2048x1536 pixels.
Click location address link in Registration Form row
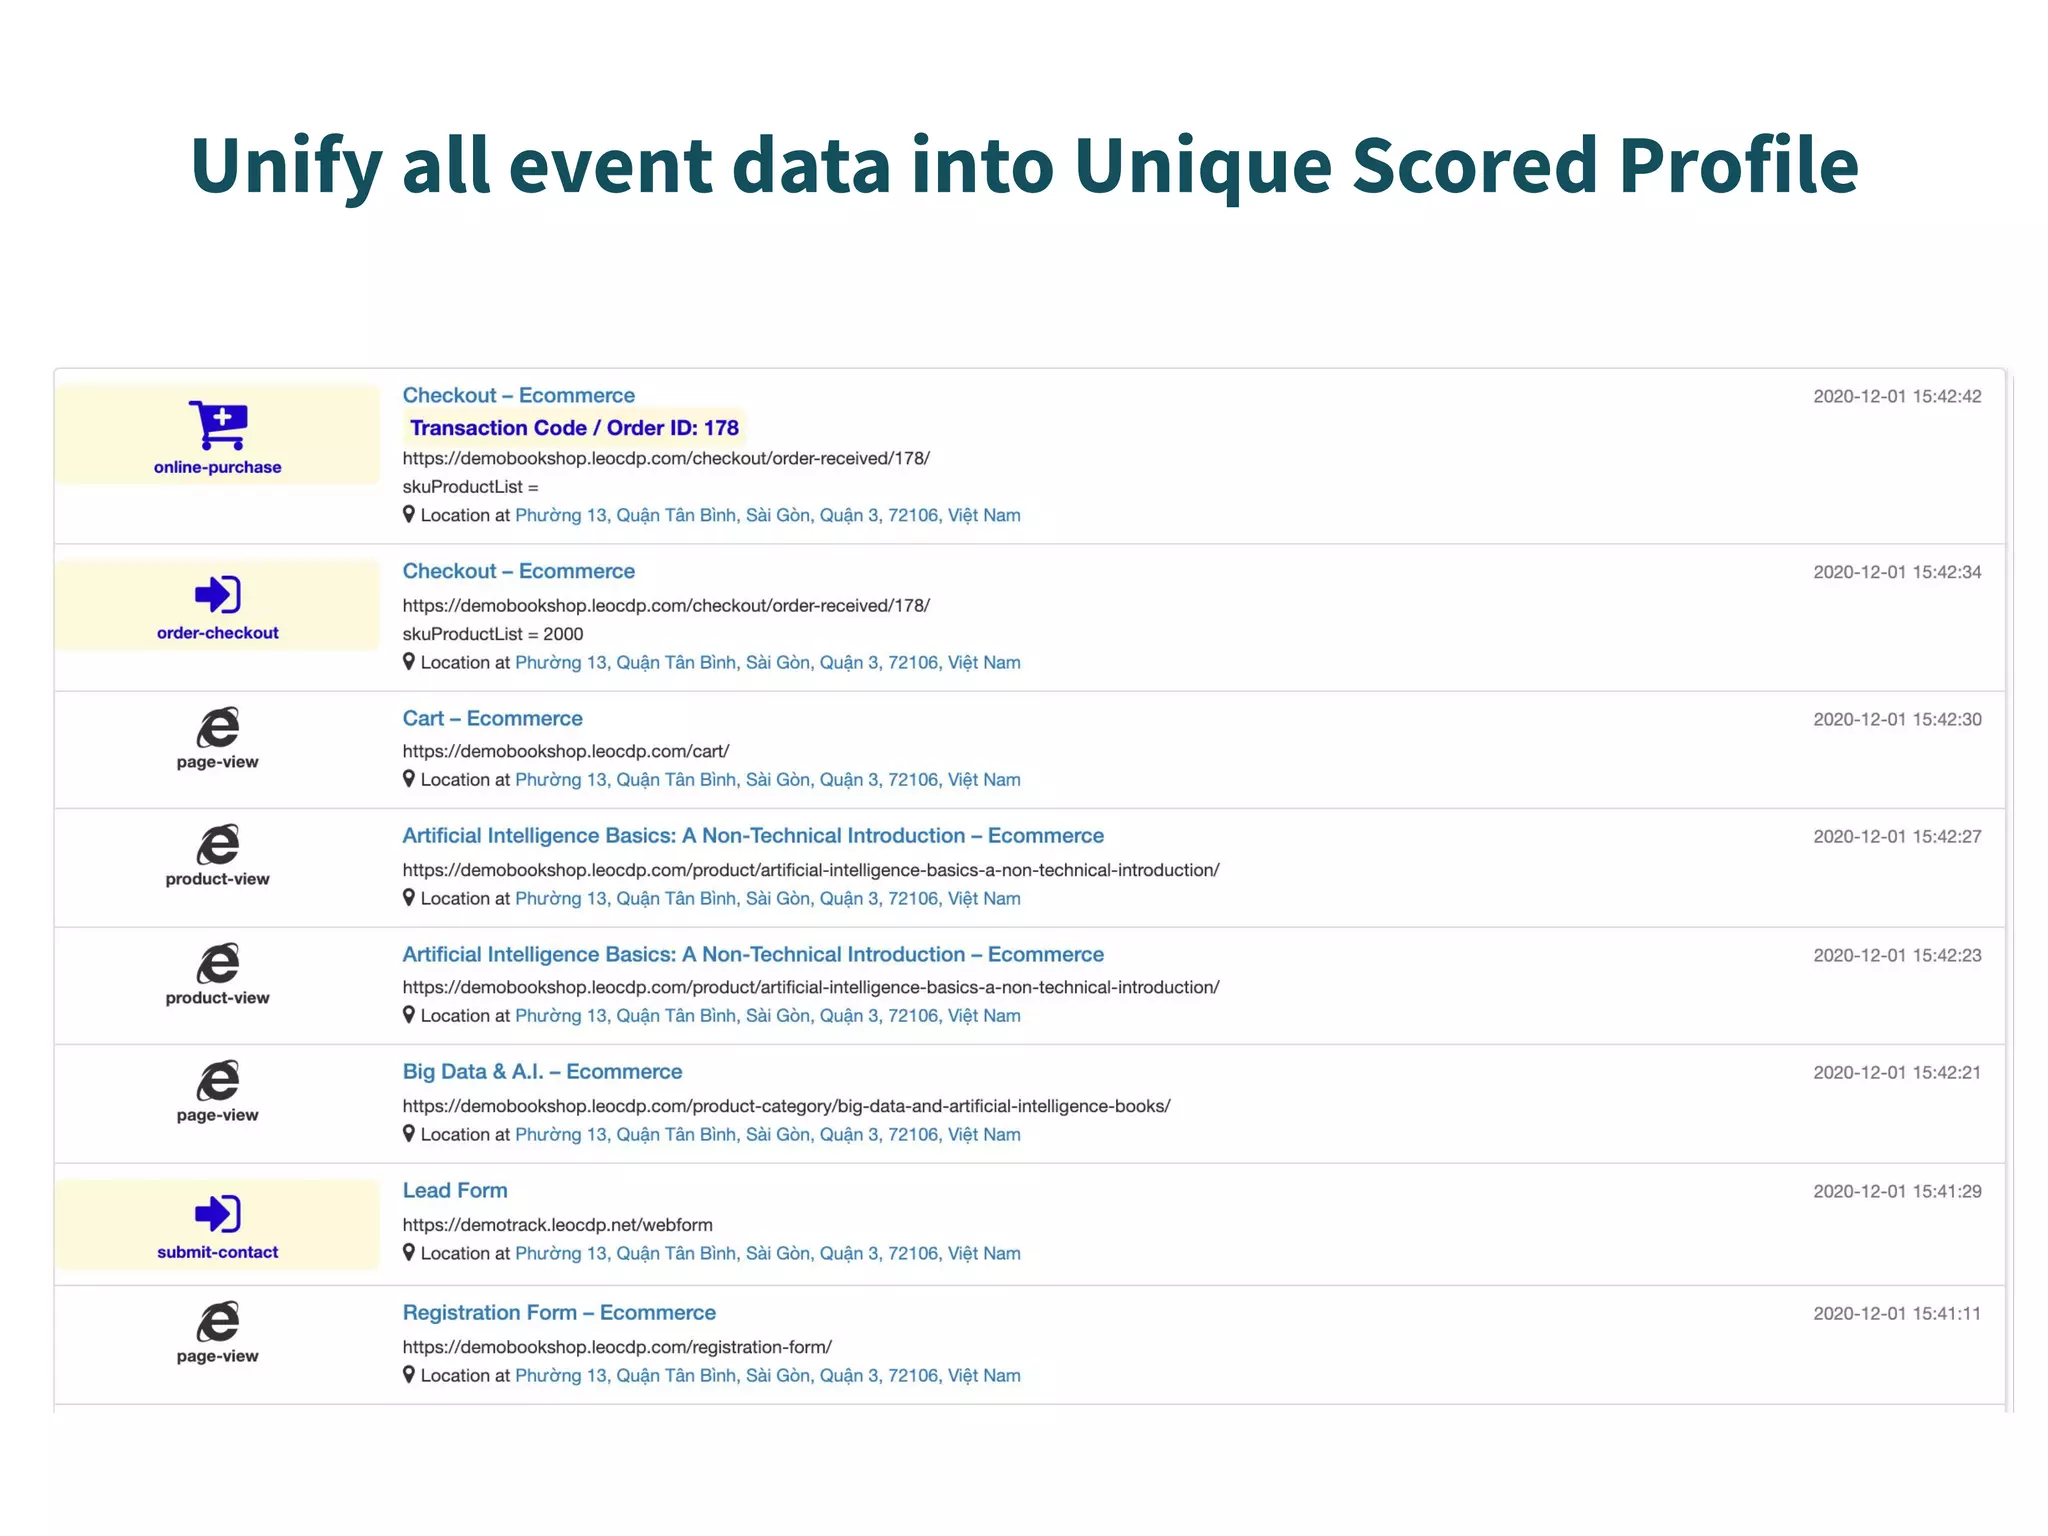(x=768, y=1375)
